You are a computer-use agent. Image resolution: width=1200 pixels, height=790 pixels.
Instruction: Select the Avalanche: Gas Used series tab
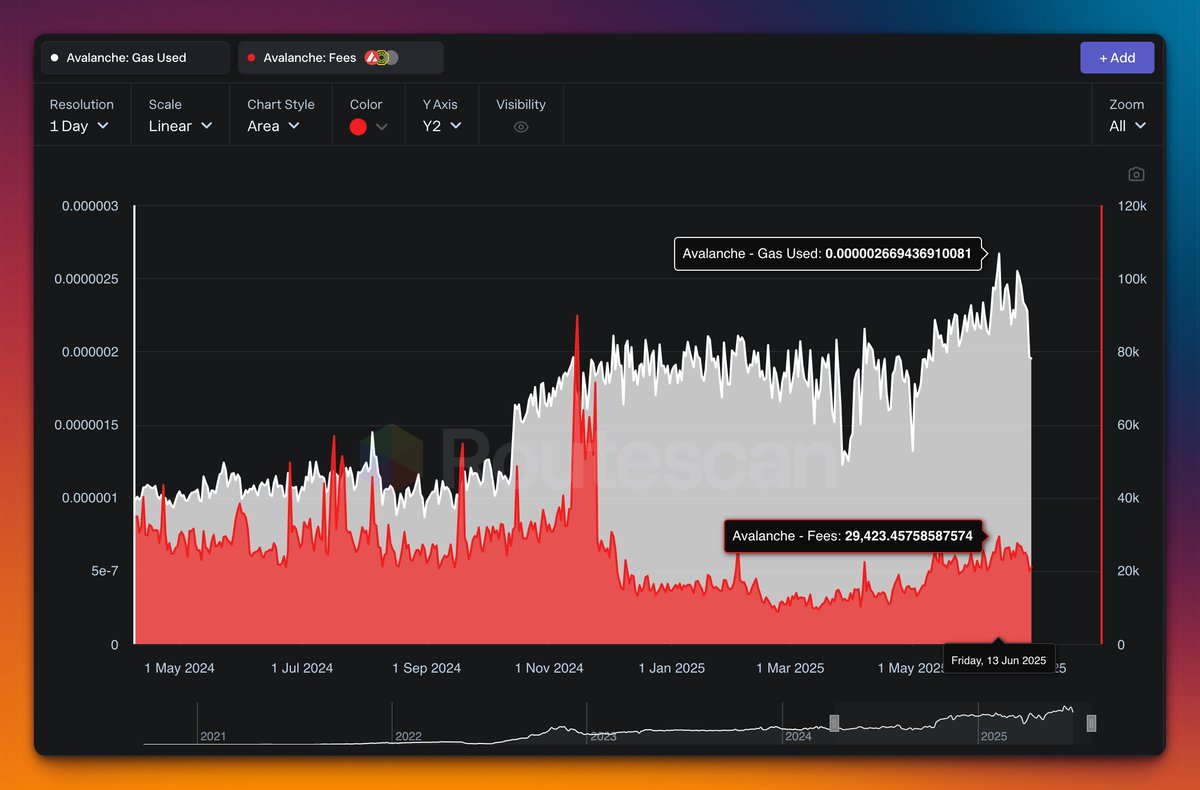pyautogui.click(x=135, y=58)
